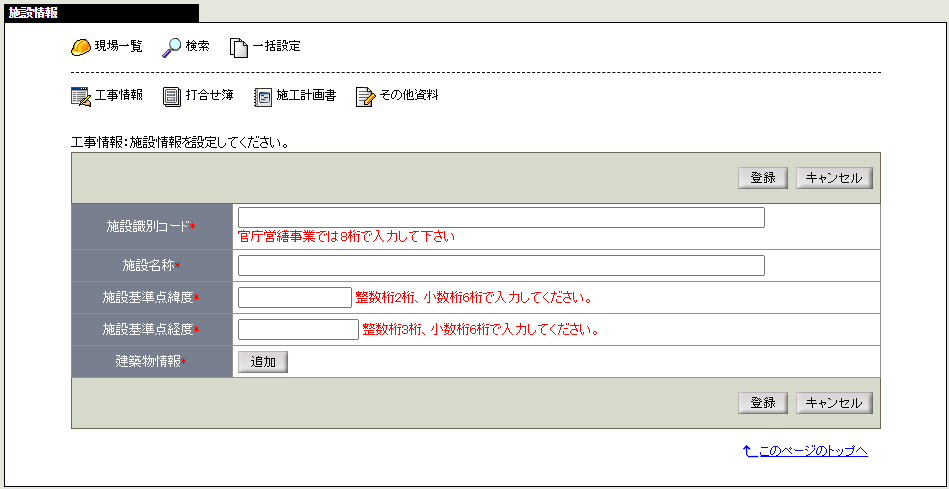Focus the 施設基準点緯度 input field
Screen dimensions: 949x489
tap(295, 297)
